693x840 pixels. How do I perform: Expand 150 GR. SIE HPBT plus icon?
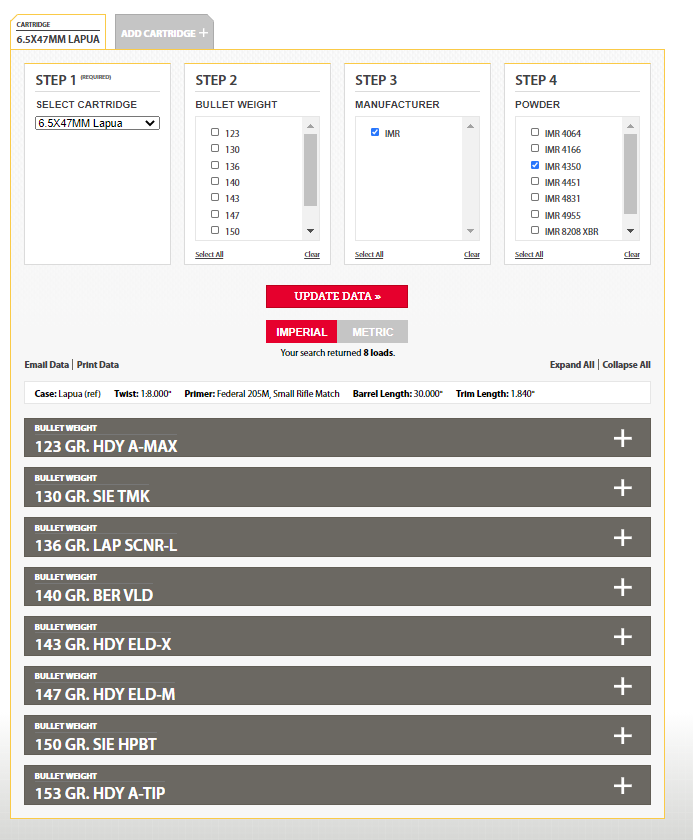[622, 735]
